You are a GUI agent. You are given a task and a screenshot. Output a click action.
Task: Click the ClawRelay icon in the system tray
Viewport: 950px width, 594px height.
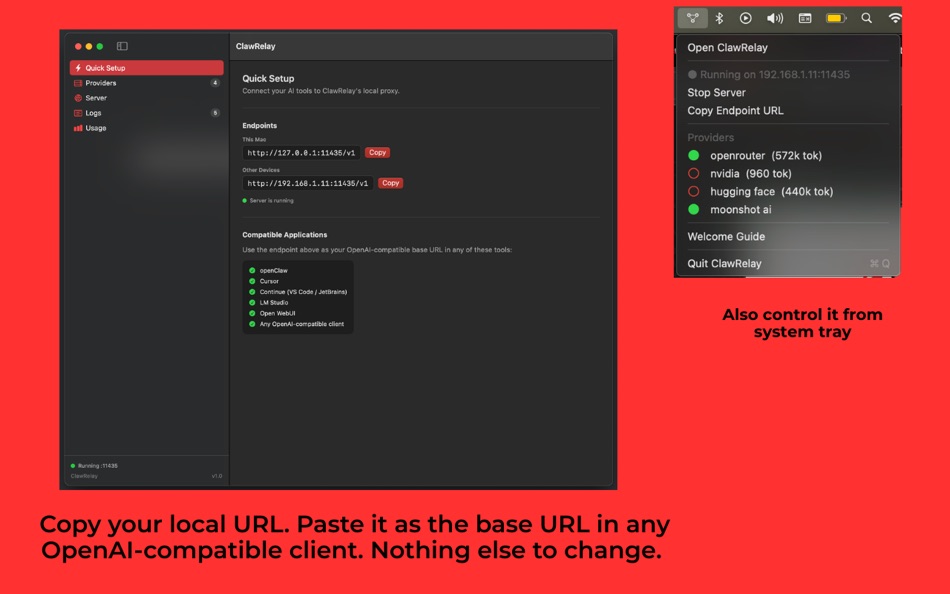(691, 17)
